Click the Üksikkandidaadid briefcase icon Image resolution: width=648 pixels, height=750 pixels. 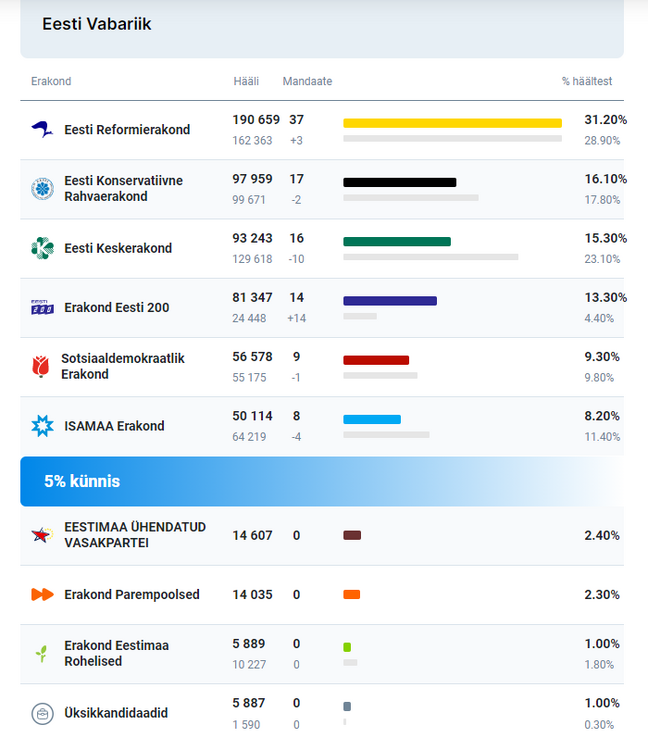coord(42,713)
